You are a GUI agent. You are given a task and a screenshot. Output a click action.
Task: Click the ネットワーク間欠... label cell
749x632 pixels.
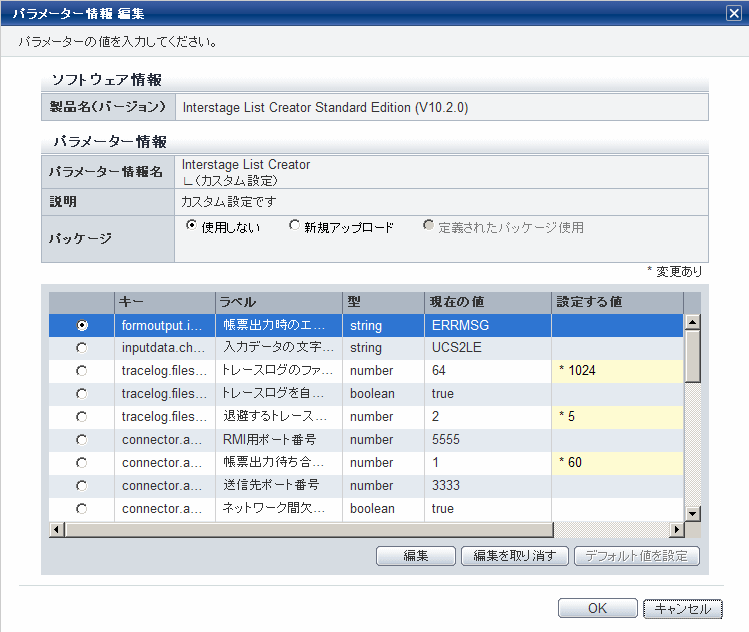(x=279, y=508)
